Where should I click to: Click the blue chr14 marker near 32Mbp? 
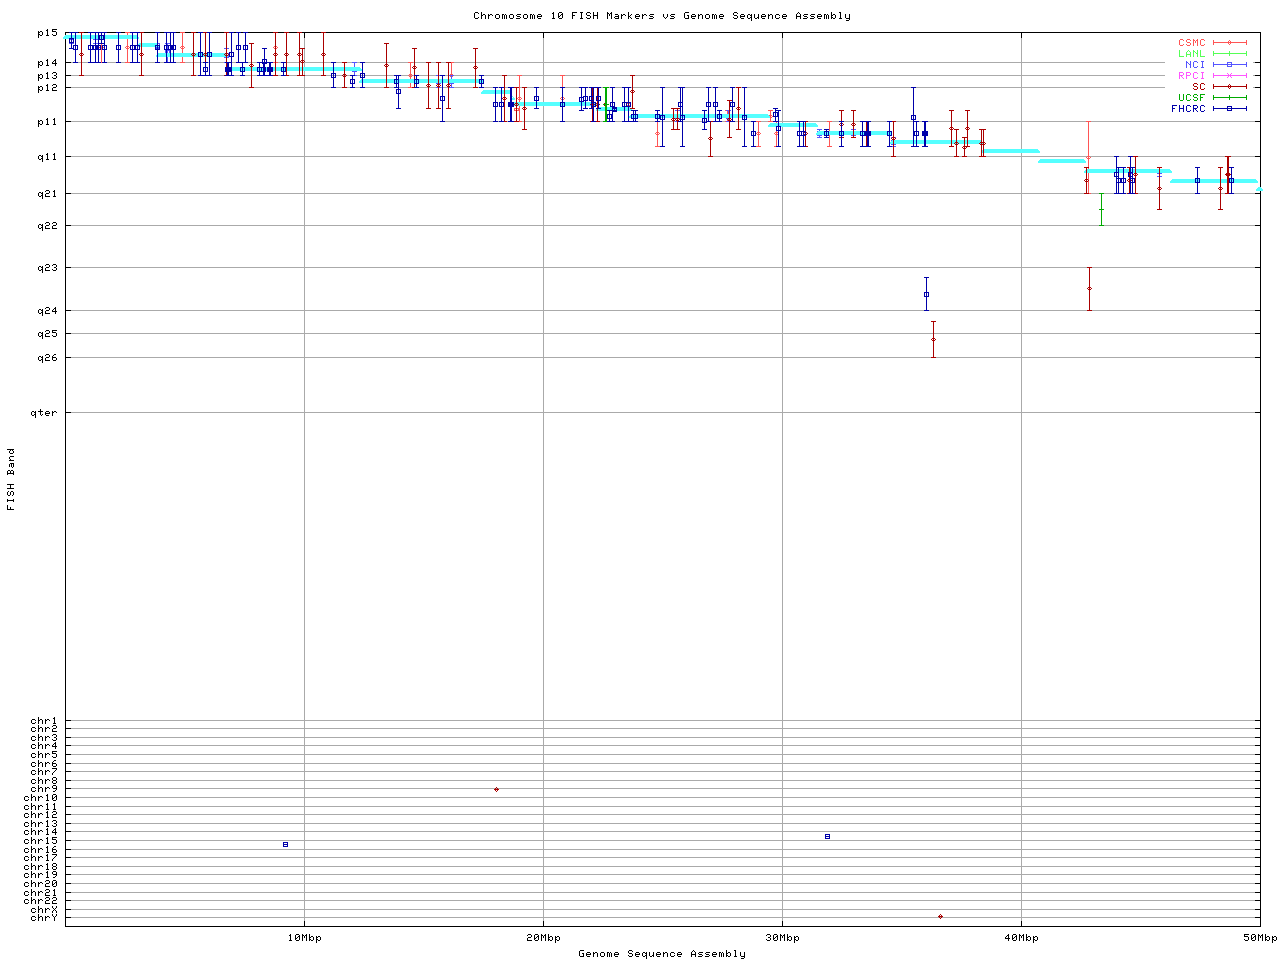coord(827,836)
